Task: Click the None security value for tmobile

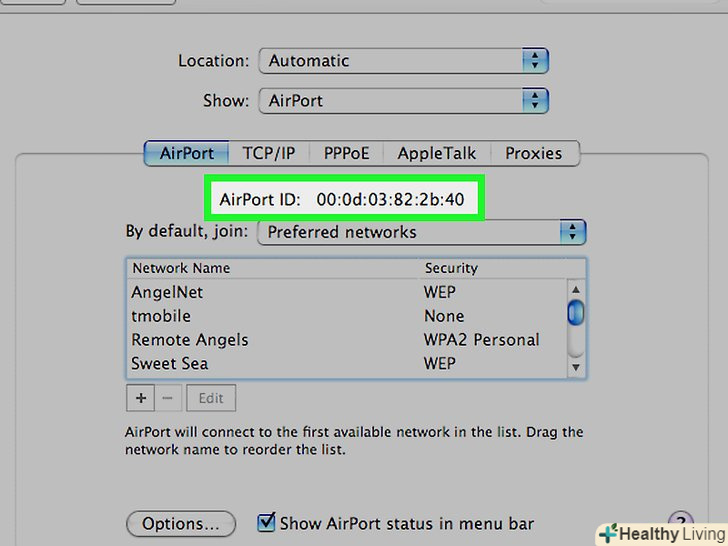Action: [444, 316]
